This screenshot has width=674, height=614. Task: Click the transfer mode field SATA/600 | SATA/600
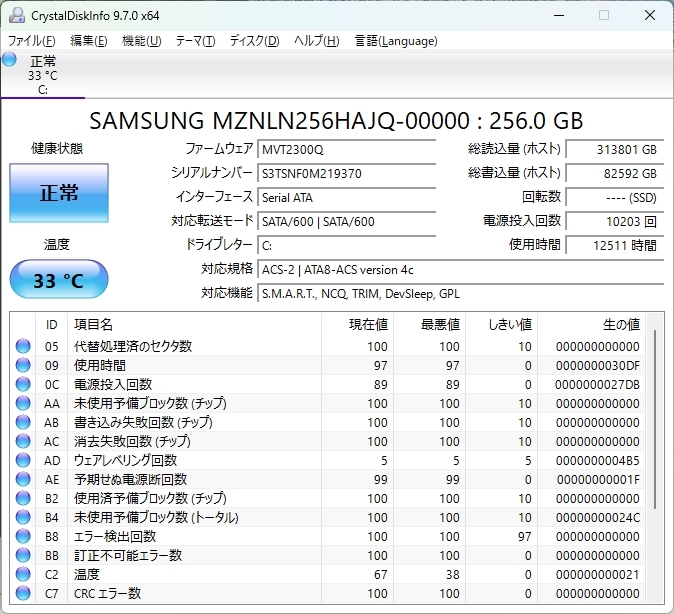346,222
